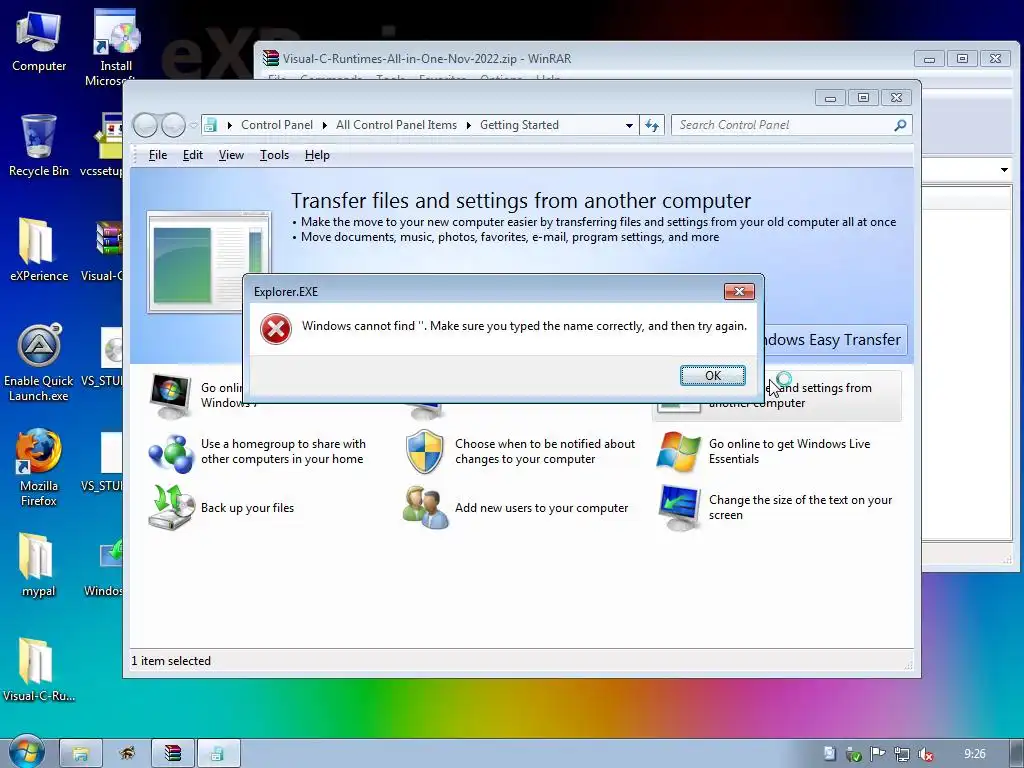
Task: Select the homegroup sharing icon
Action: coord(170,452)
